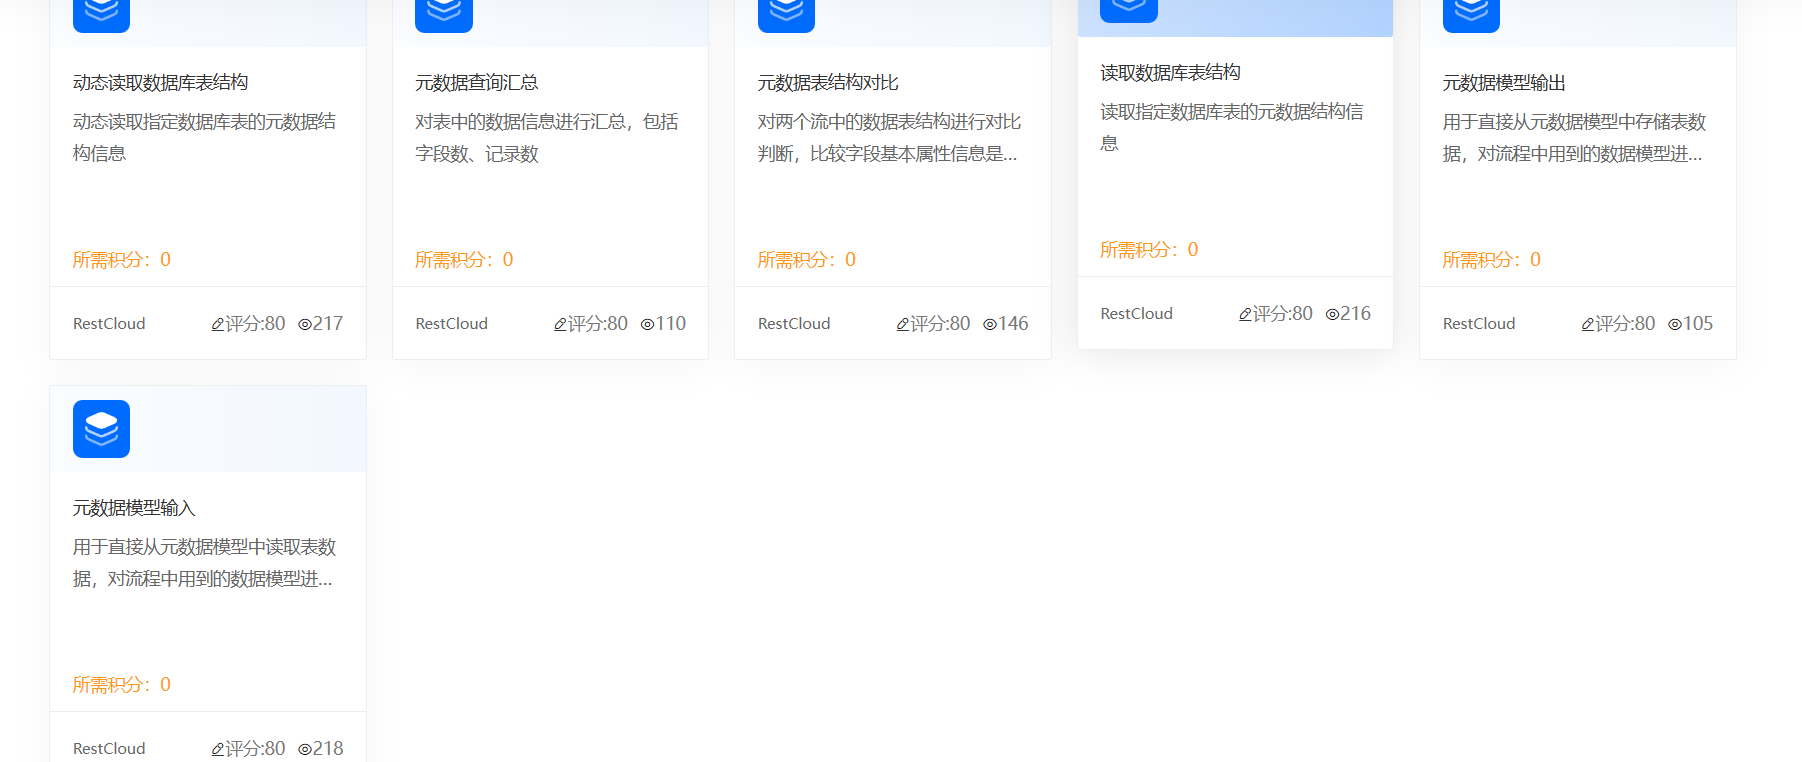1802x762 pixels.
Task: Open the 读取数据库表结构 card title
Action: click(x=1170, y=72)
